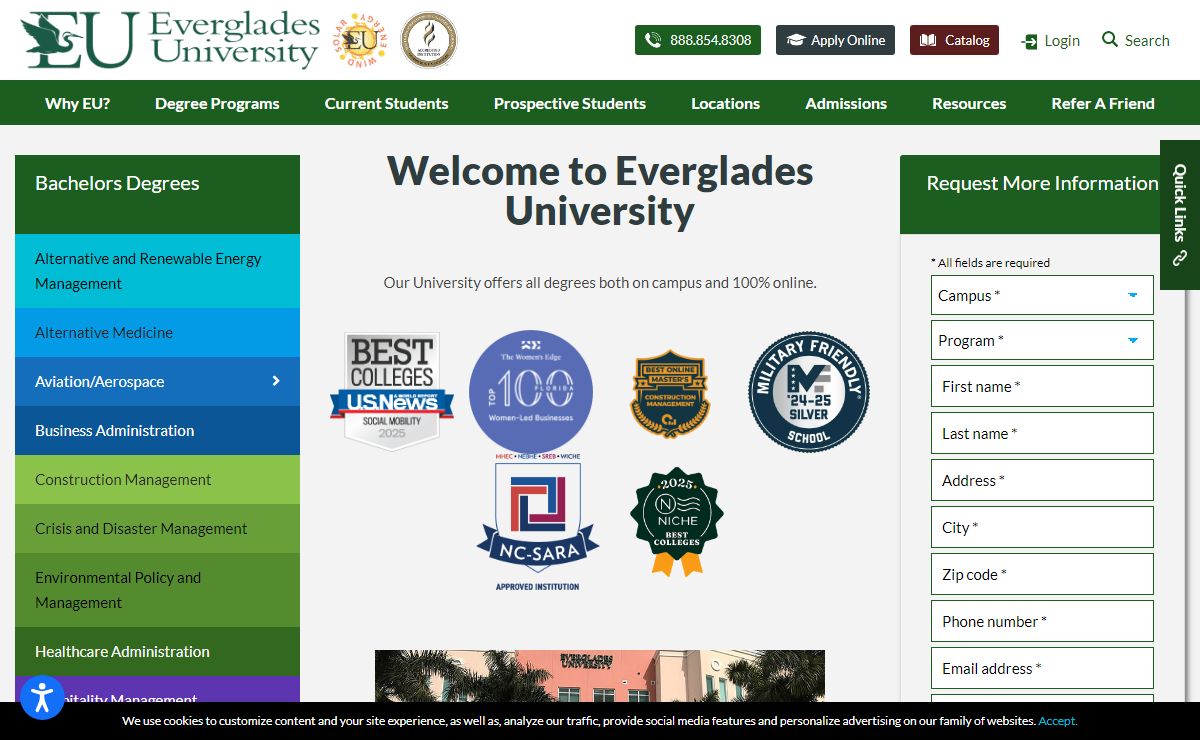This screenshot has width=1200, height=740.
Task: Click the campus building photo
Action: click(x=600, y=676)
